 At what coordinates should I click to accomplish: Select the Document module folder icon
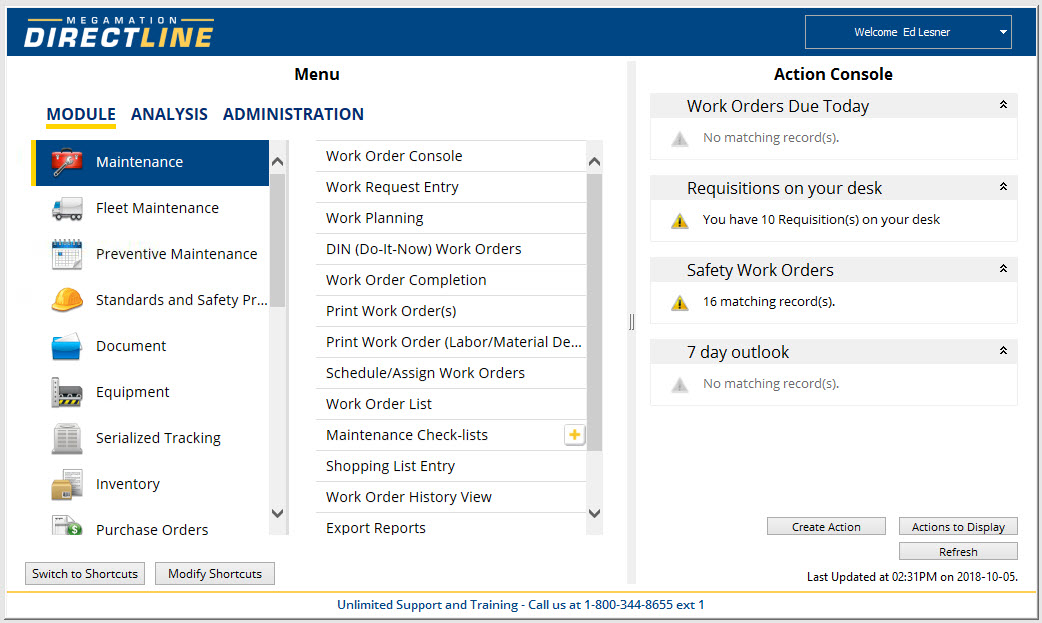64,345
